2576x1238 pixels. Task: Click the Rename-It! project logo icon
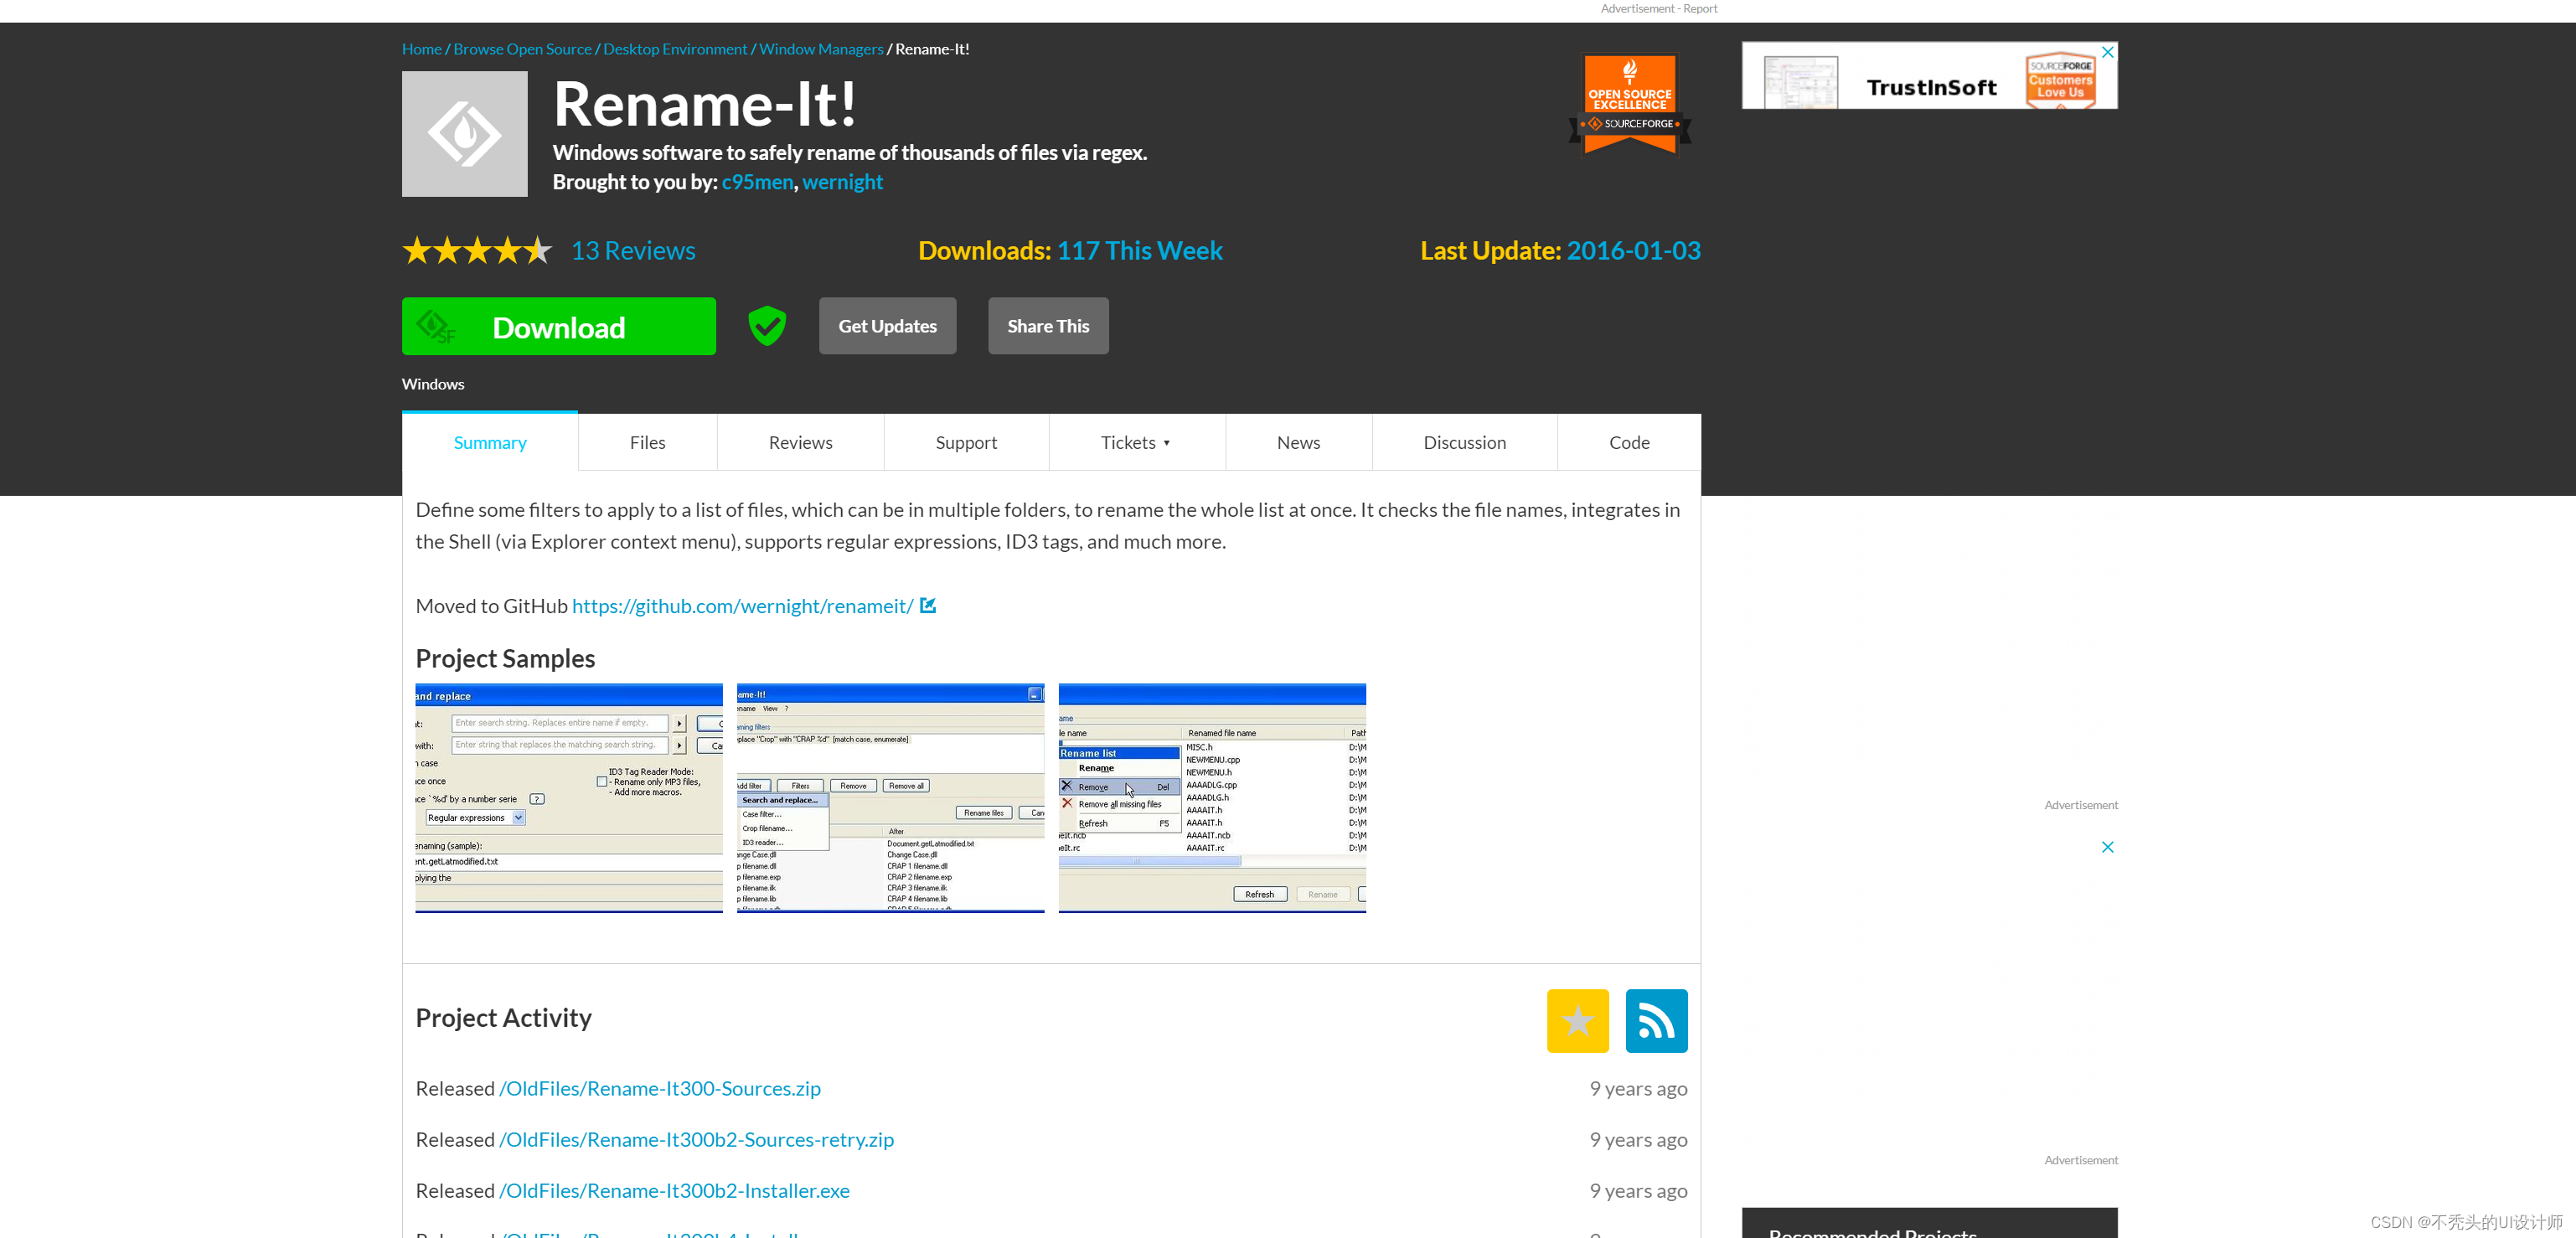coord(464,134)
